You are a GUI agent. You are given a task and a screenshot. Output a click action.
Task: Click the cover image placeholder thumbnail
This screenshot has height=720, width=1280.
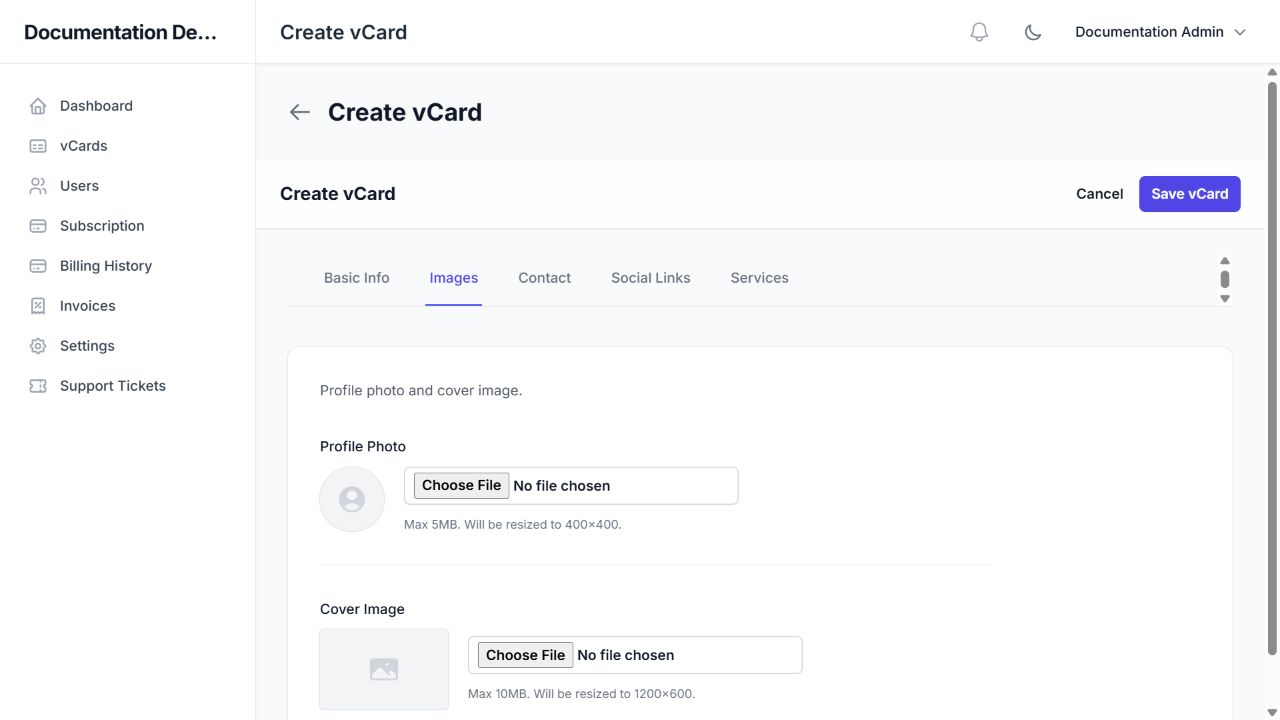[384, 669]
